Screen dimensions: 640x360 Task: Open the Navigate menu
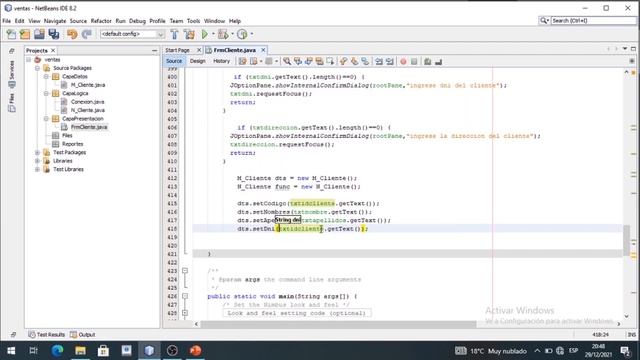tap(55, 21)
